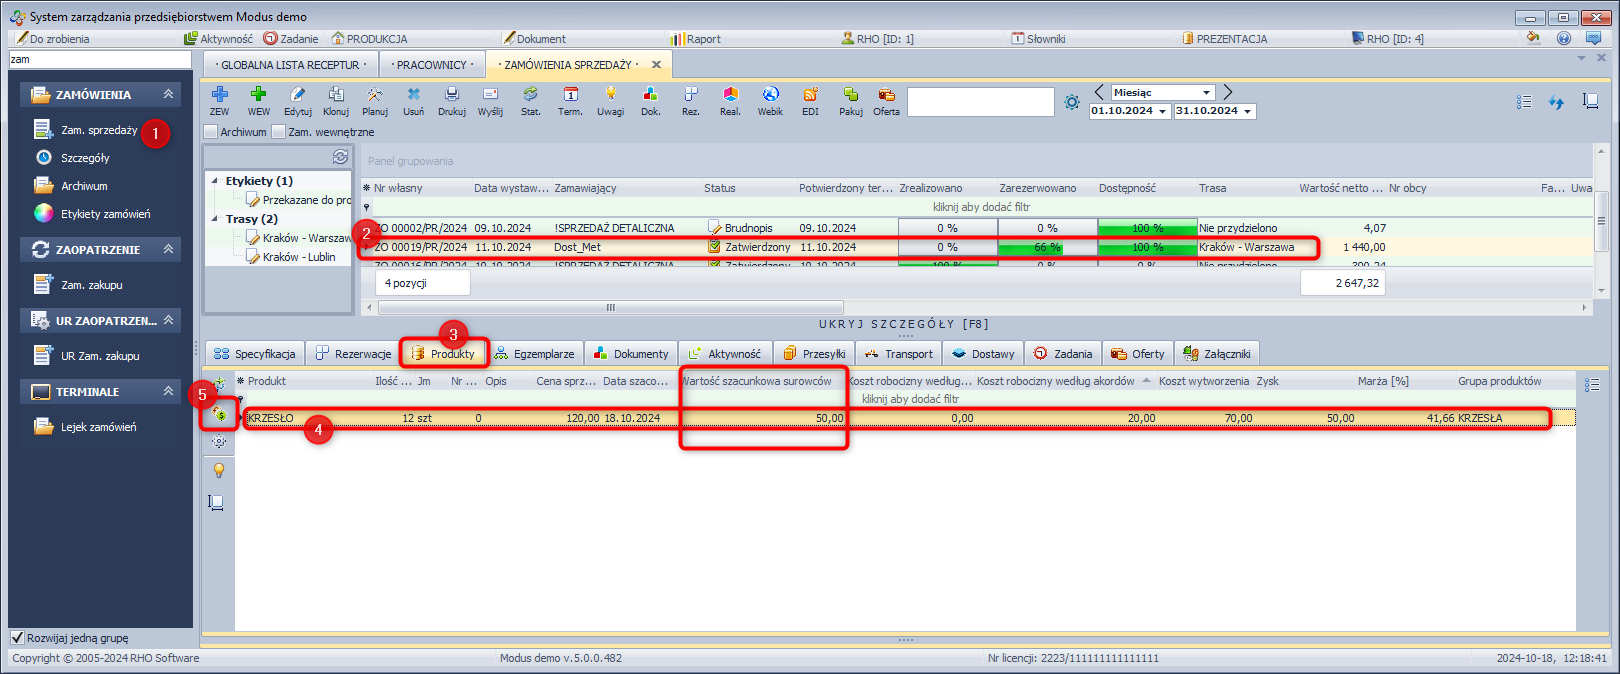Open the GLOBALNA LISTA RECEPTUR tab
Image resolution: width=1620 pixels, height=674 pixels.
289,65
